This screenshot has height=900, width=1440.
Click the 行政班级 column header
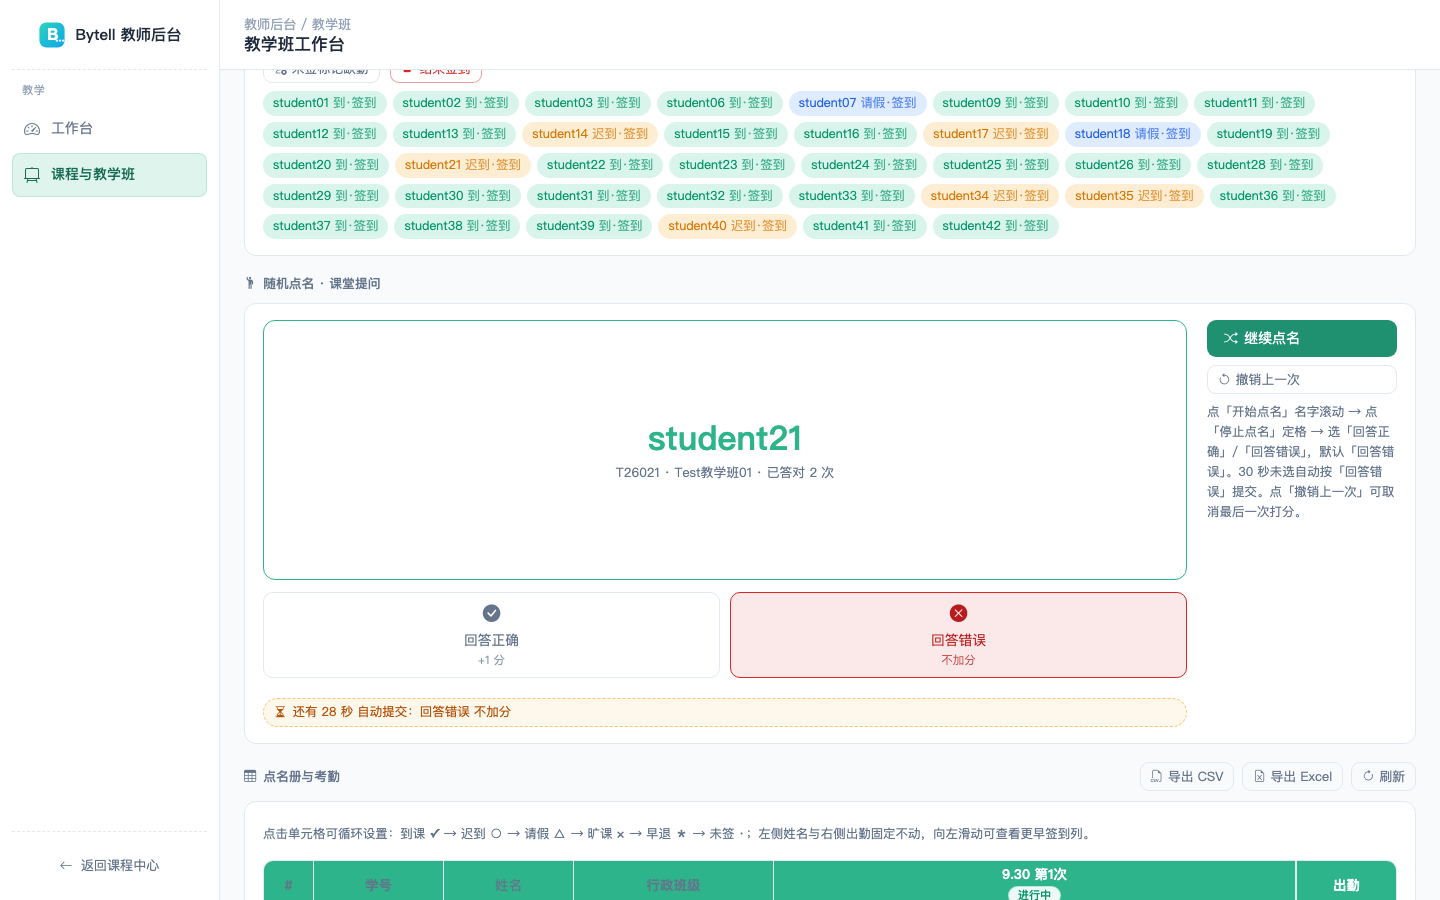[673, 885]
